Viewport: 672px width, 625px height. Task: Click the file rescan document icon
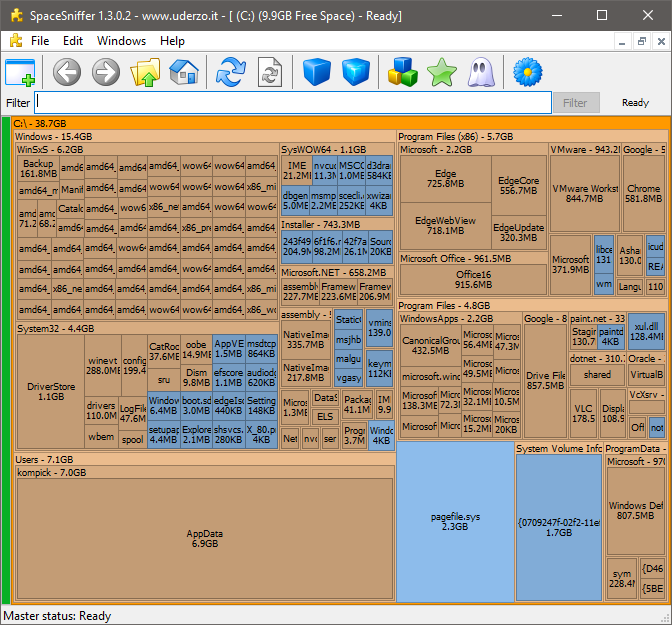[270, 72]
